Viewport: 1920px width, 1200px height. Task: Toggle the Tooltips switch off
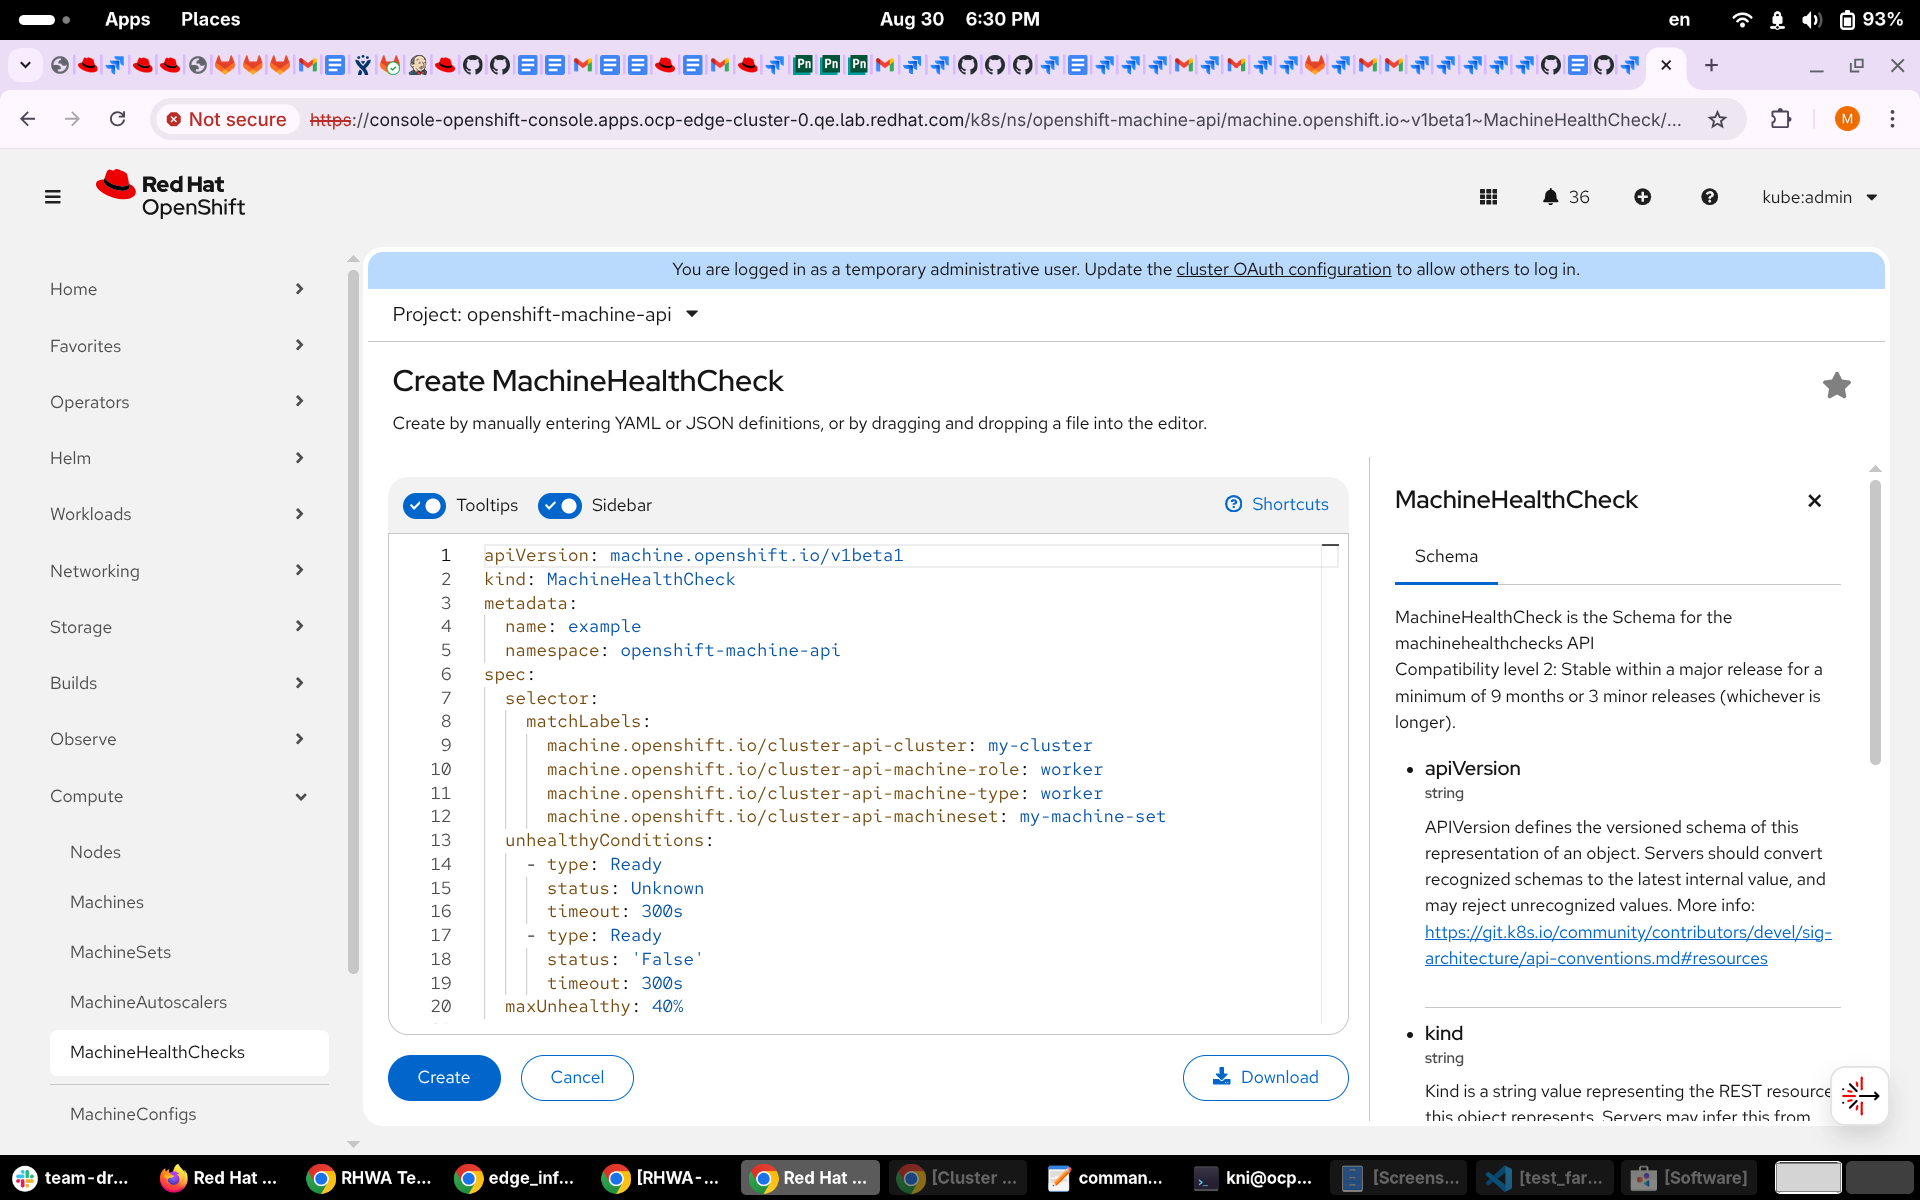[x=425, y=505]
